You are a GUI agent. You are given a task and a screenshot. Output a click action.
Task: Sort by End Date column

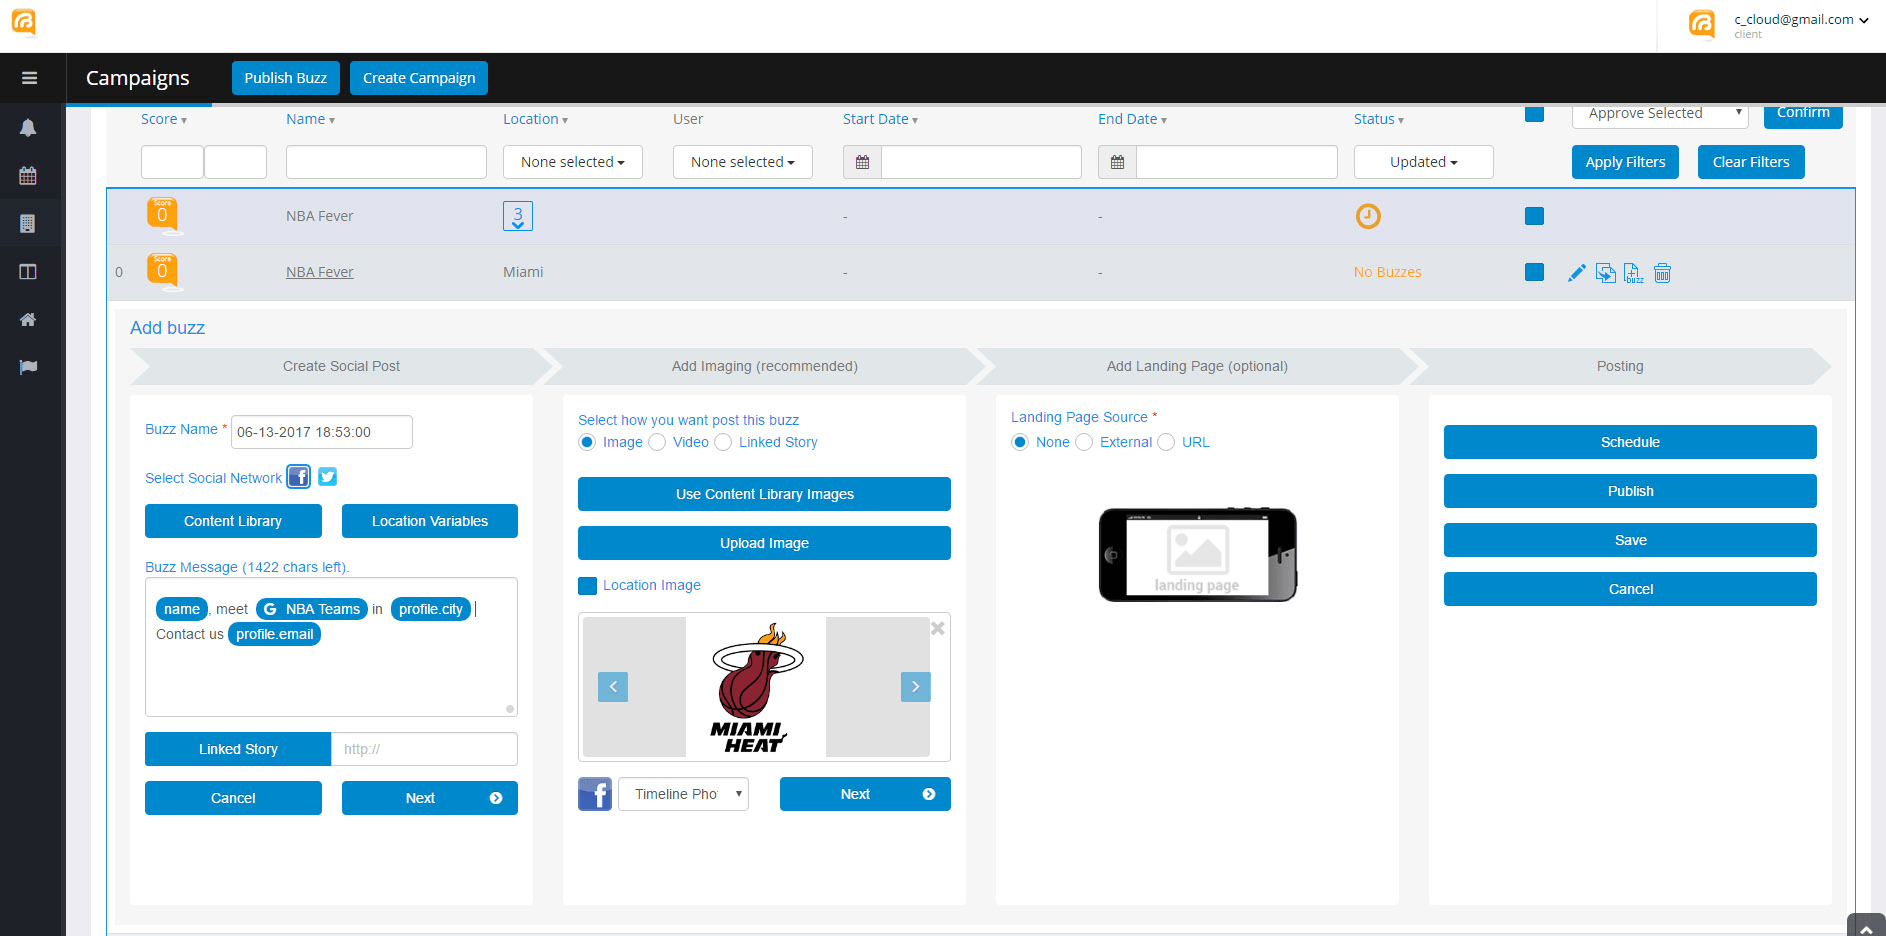pos(1132,119)
